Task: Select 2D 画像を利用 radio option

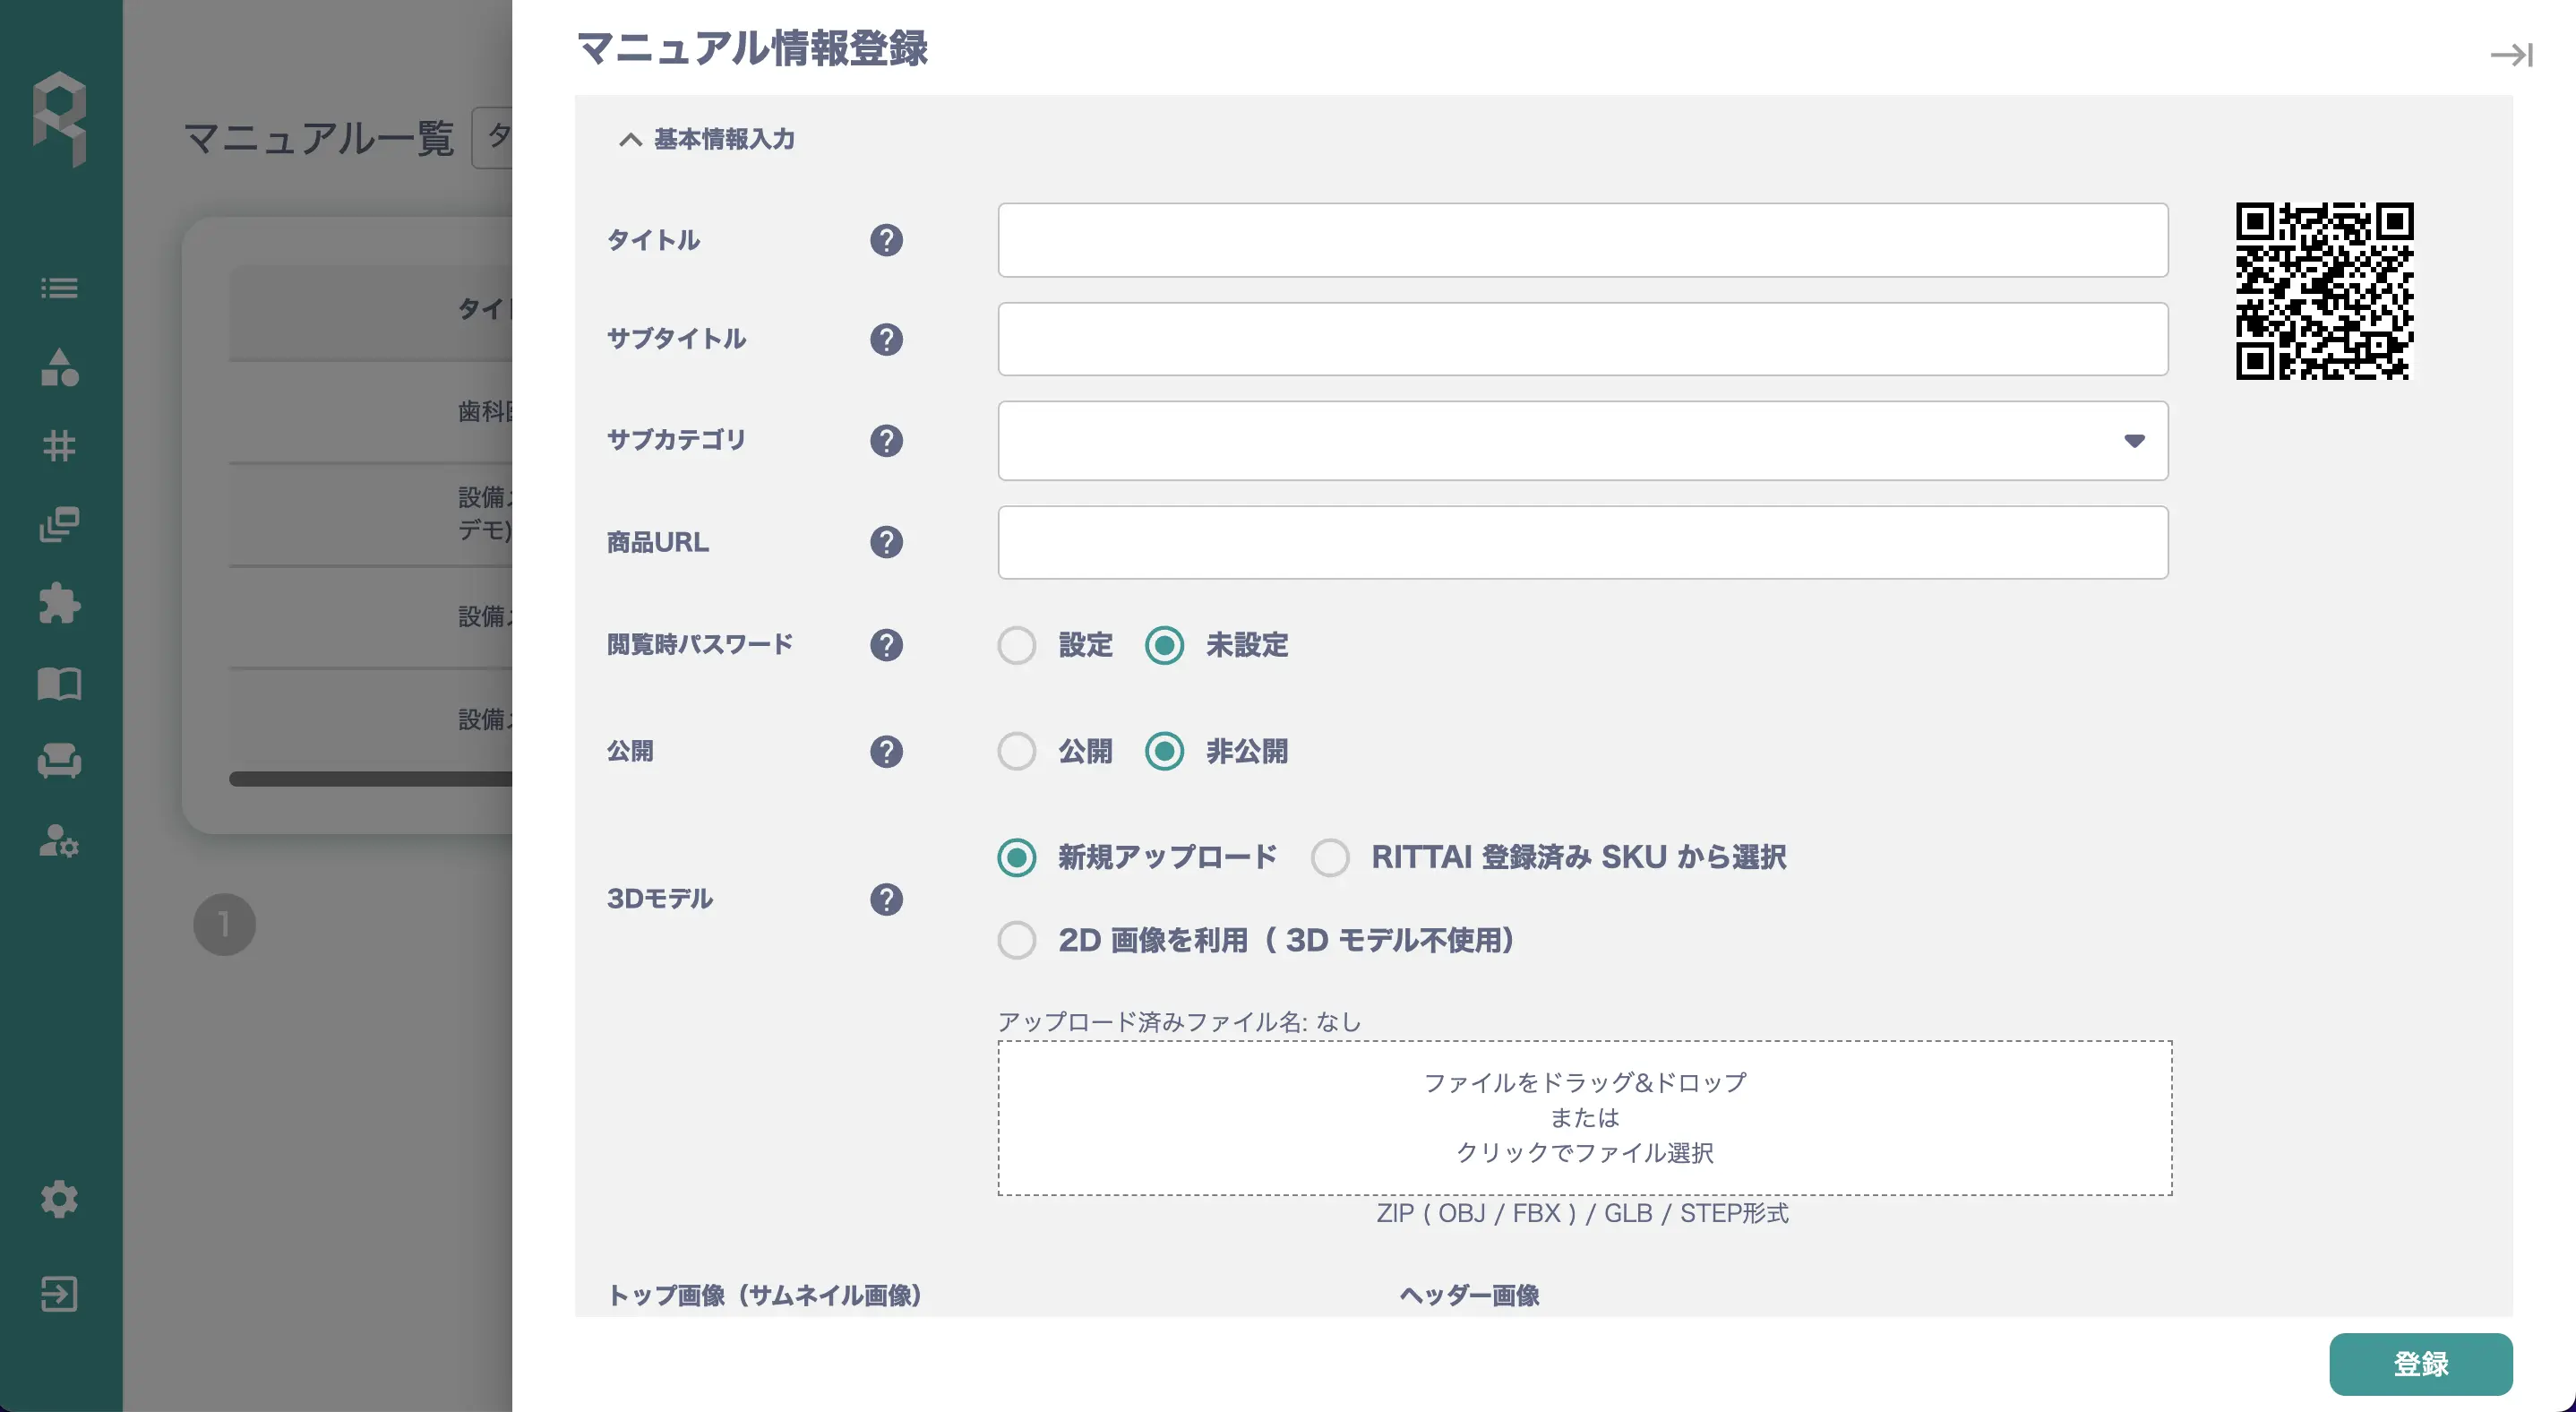Action: pos(1017,940)
